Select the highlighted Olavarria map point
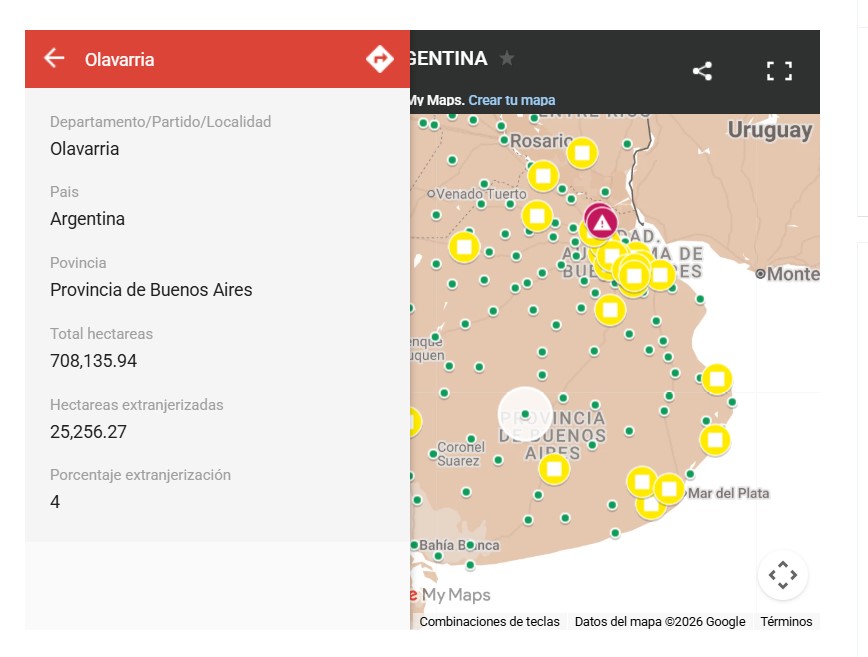 [525, 414]
